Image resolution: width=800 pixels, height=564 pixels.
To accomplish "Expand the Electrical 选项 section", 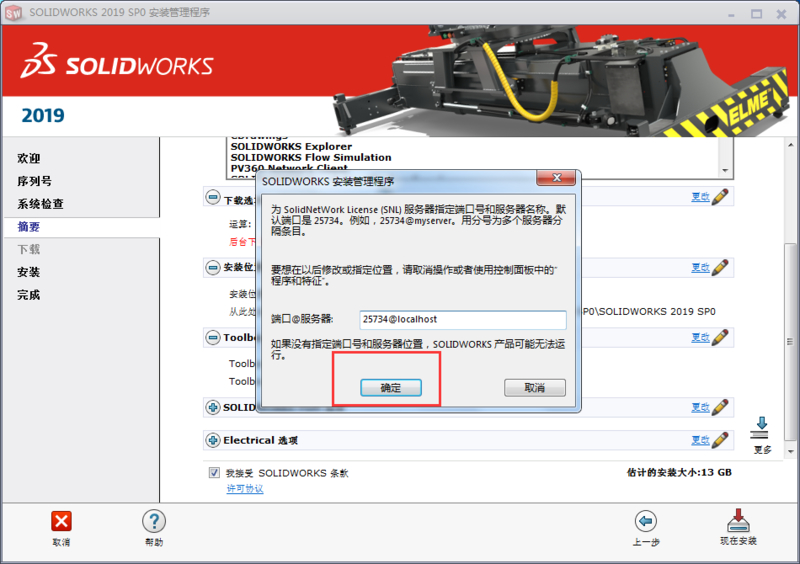I will 213,440.
